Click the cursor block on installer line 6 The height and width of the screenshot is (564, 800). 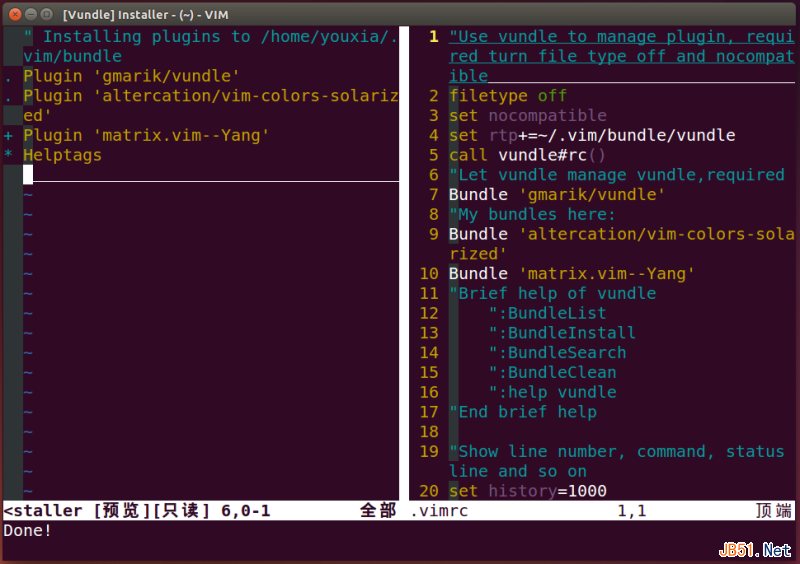pyautogui.click(x=28, y=174)
